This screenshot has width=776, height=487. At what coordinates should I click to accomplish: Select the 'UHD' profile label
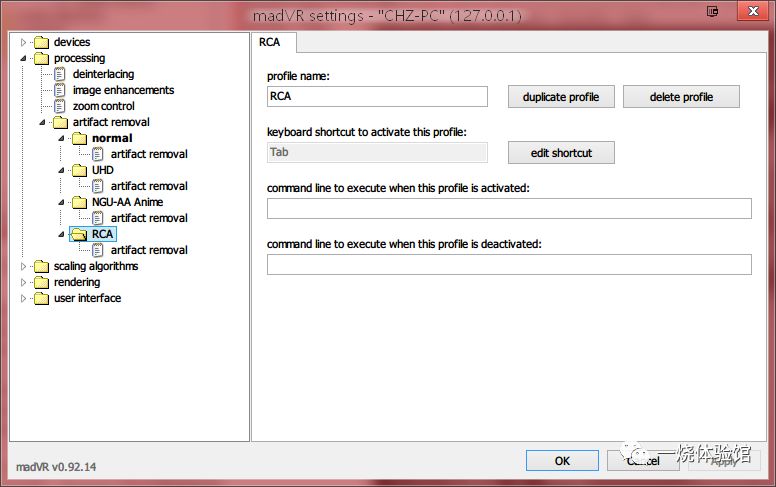pos(102,170)
